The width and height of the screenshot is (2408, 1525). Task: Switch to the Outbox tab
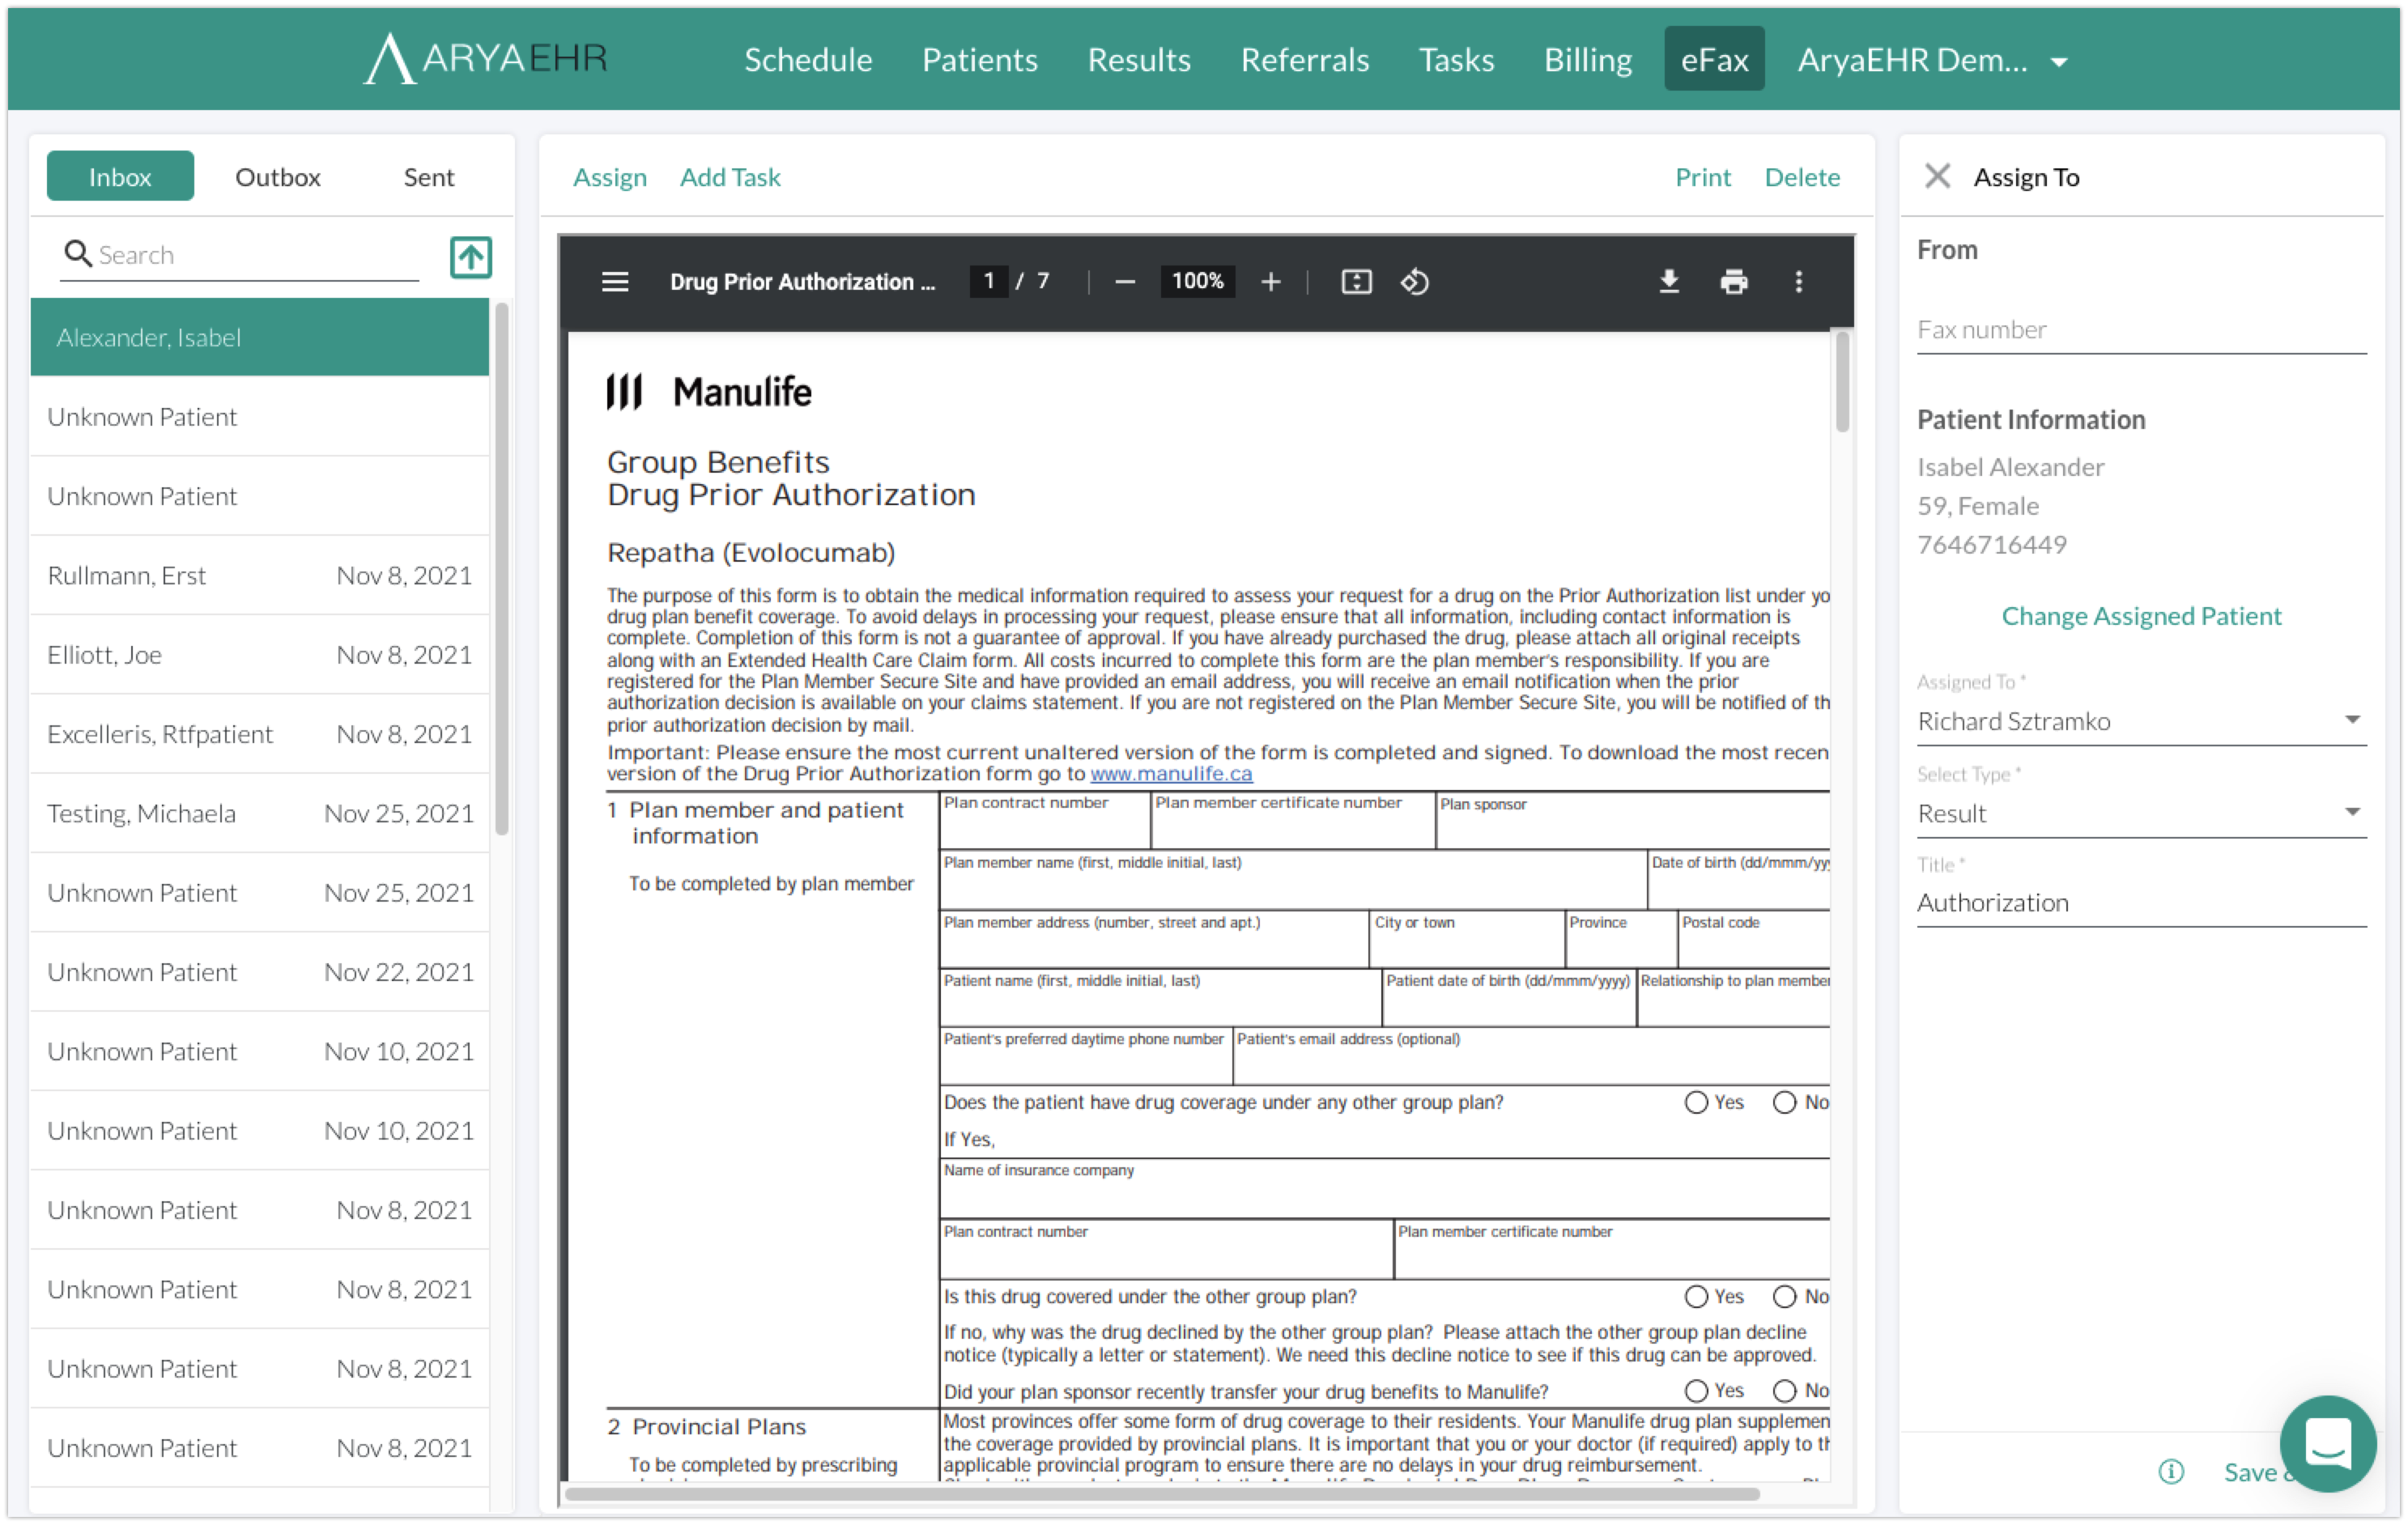(x=277, y=177)
